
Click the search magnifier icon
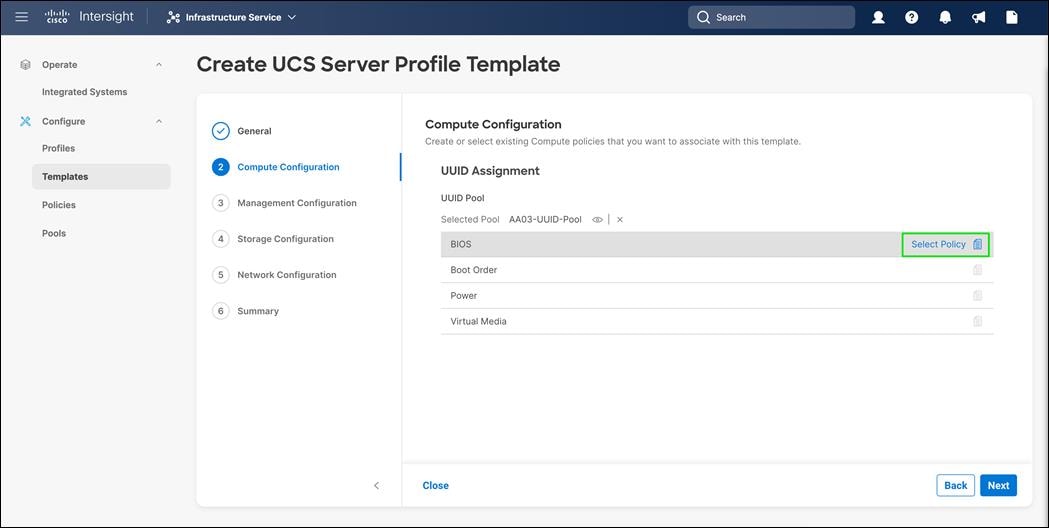(703, 17)
